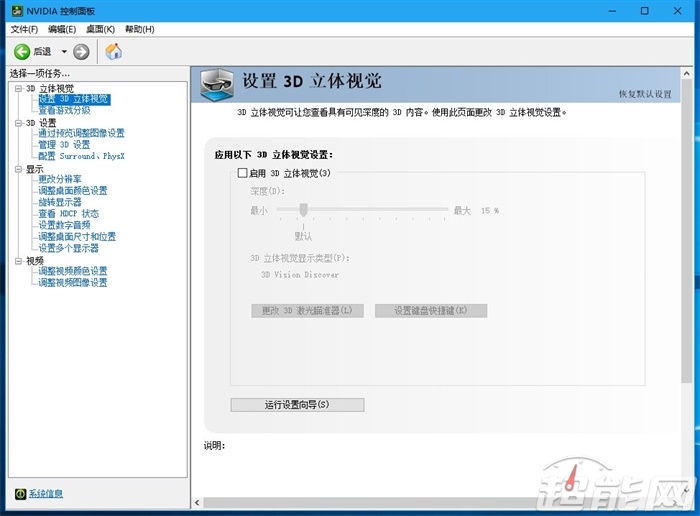Click the 运行设置向导(S) button
The image size is (700, 516).
(x=297, y=405)
